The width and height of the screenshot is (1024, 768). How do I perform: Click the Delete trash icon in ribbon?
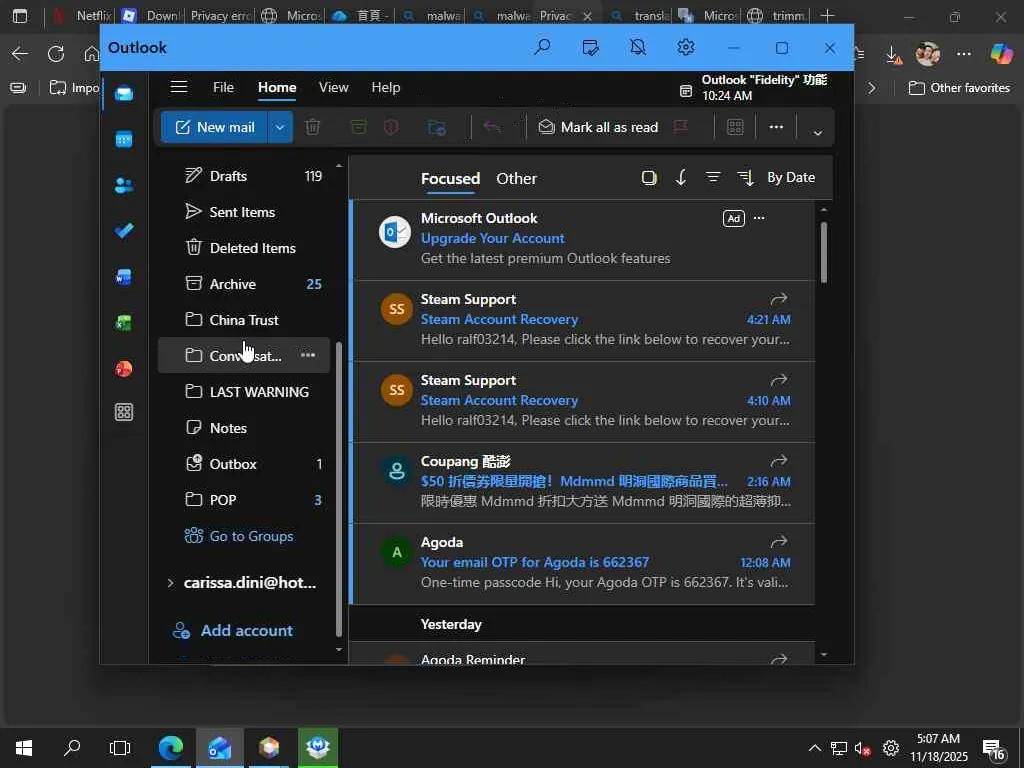pyautogui.click(x=313, y=127)
